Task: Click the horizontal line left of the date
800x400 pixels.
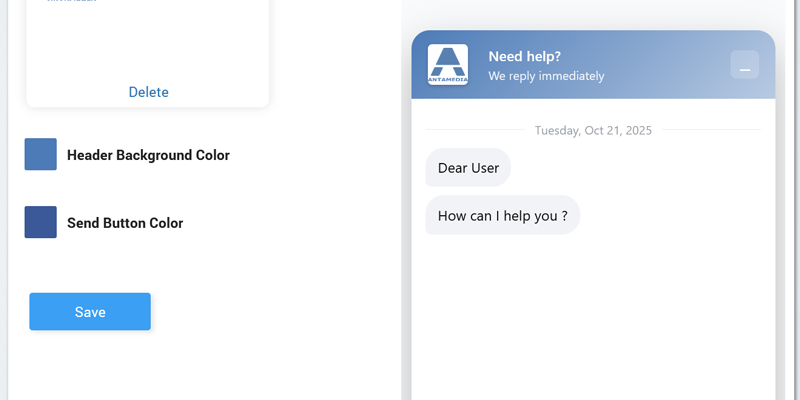Action: click(475, 130)
